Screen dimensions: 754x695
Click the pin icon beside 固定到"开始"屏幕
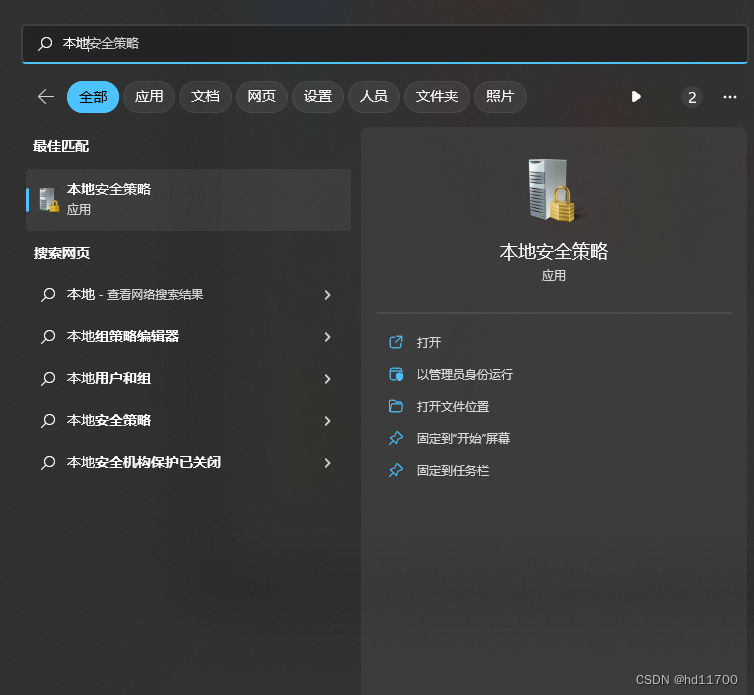[396, 438]
